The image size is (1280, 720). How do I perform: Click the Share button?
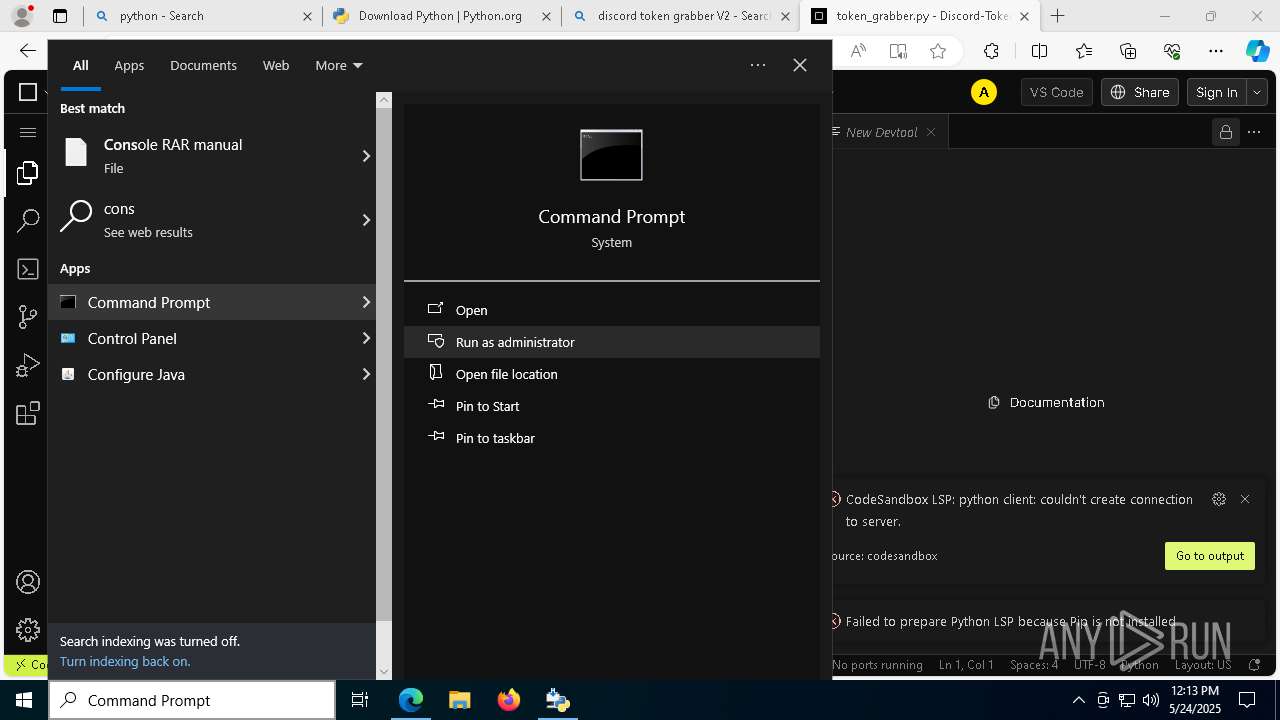point(1139,92)
